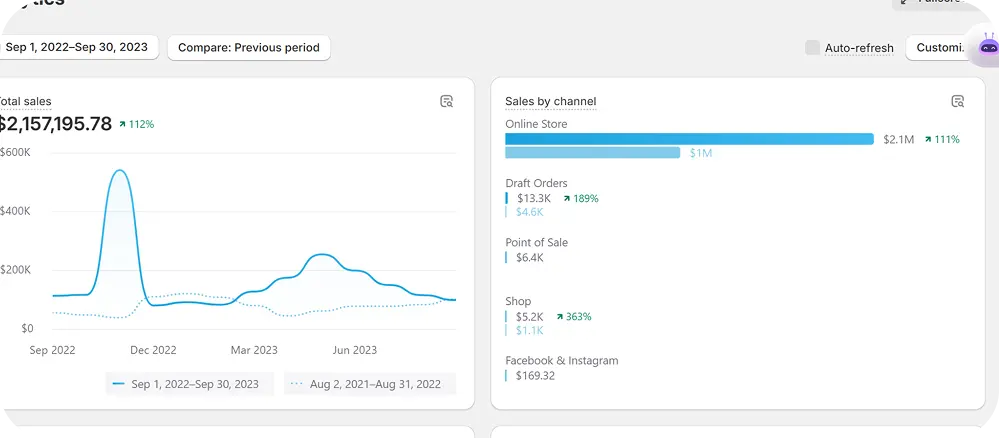Image resolution: width=999 pixels, height=438 pixels.
Task: Select the Facebook & Instagram channel label
Action: coord(561,360)
